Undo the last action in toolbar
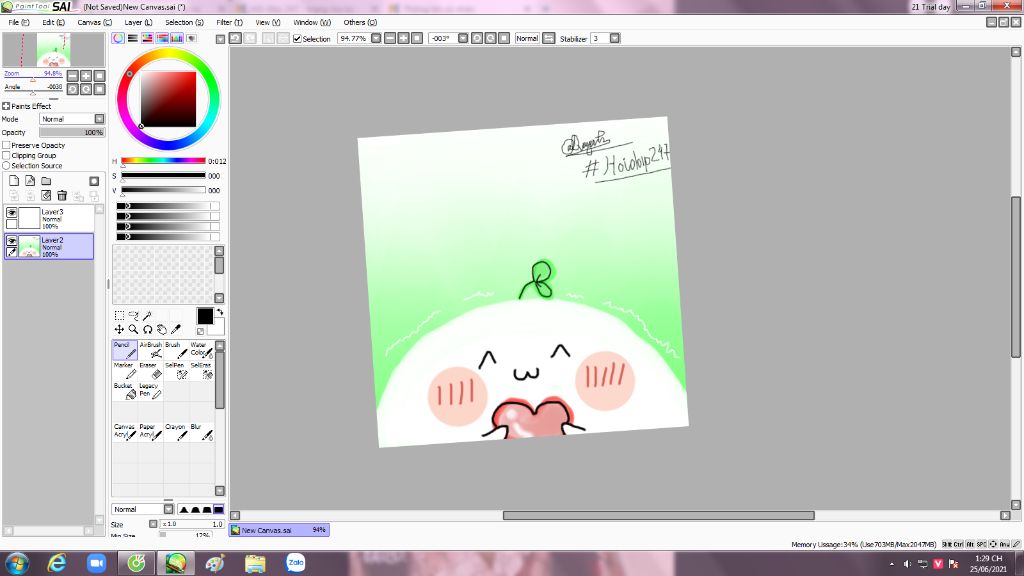The image size is (1024, 576). tap(236, 39)
